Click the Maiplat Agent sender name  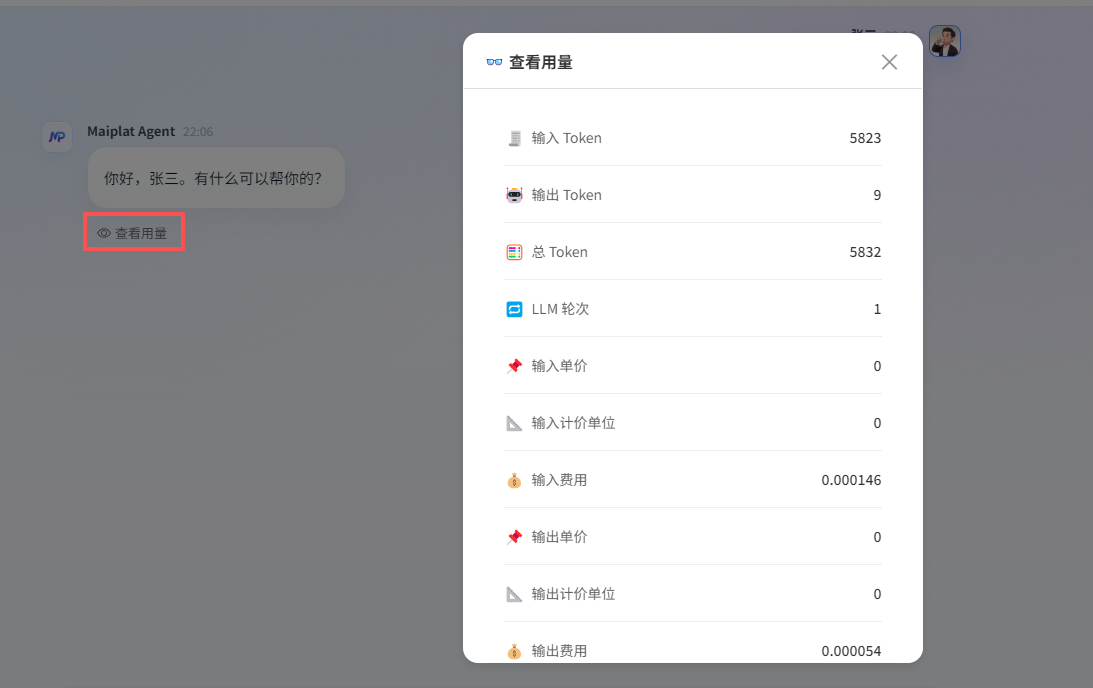pos(131,131)
